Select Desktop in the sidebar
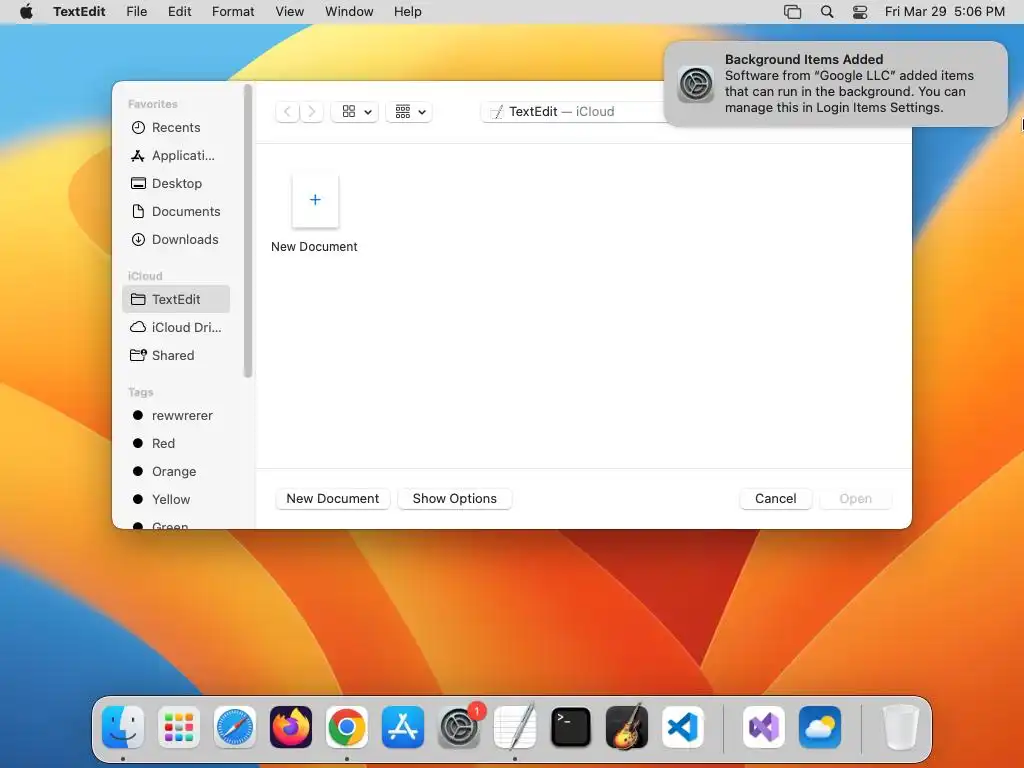 176,184
